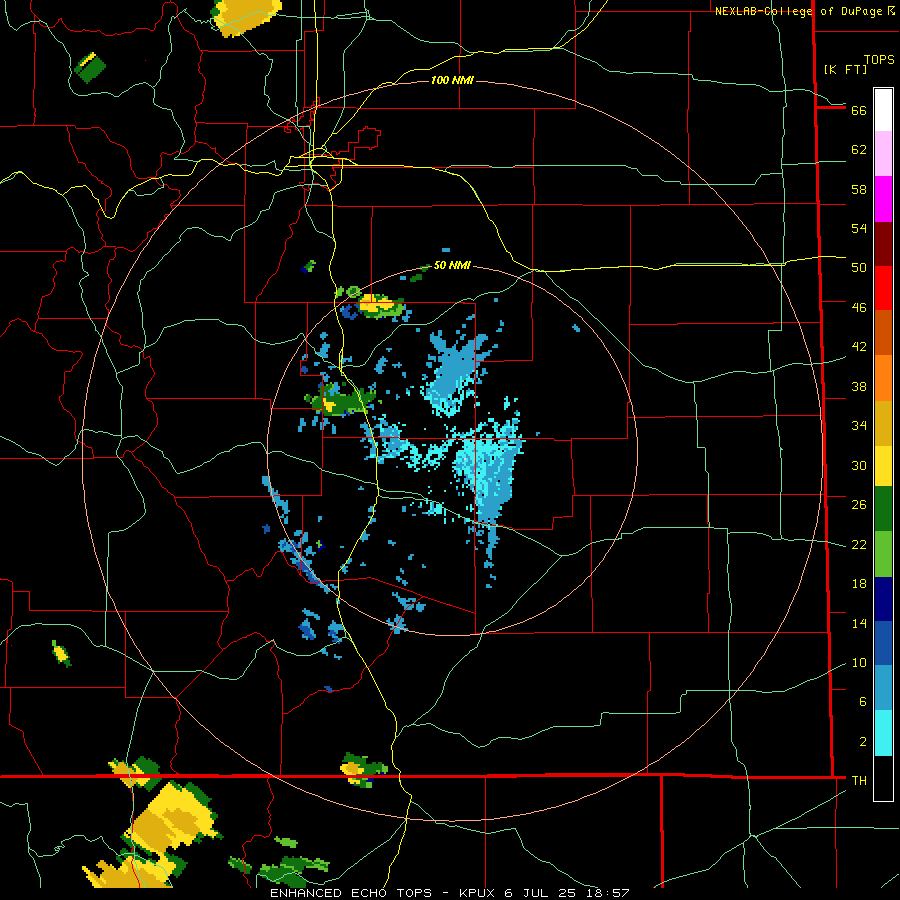Pick the medium blue legend swatch

point(883,643)
